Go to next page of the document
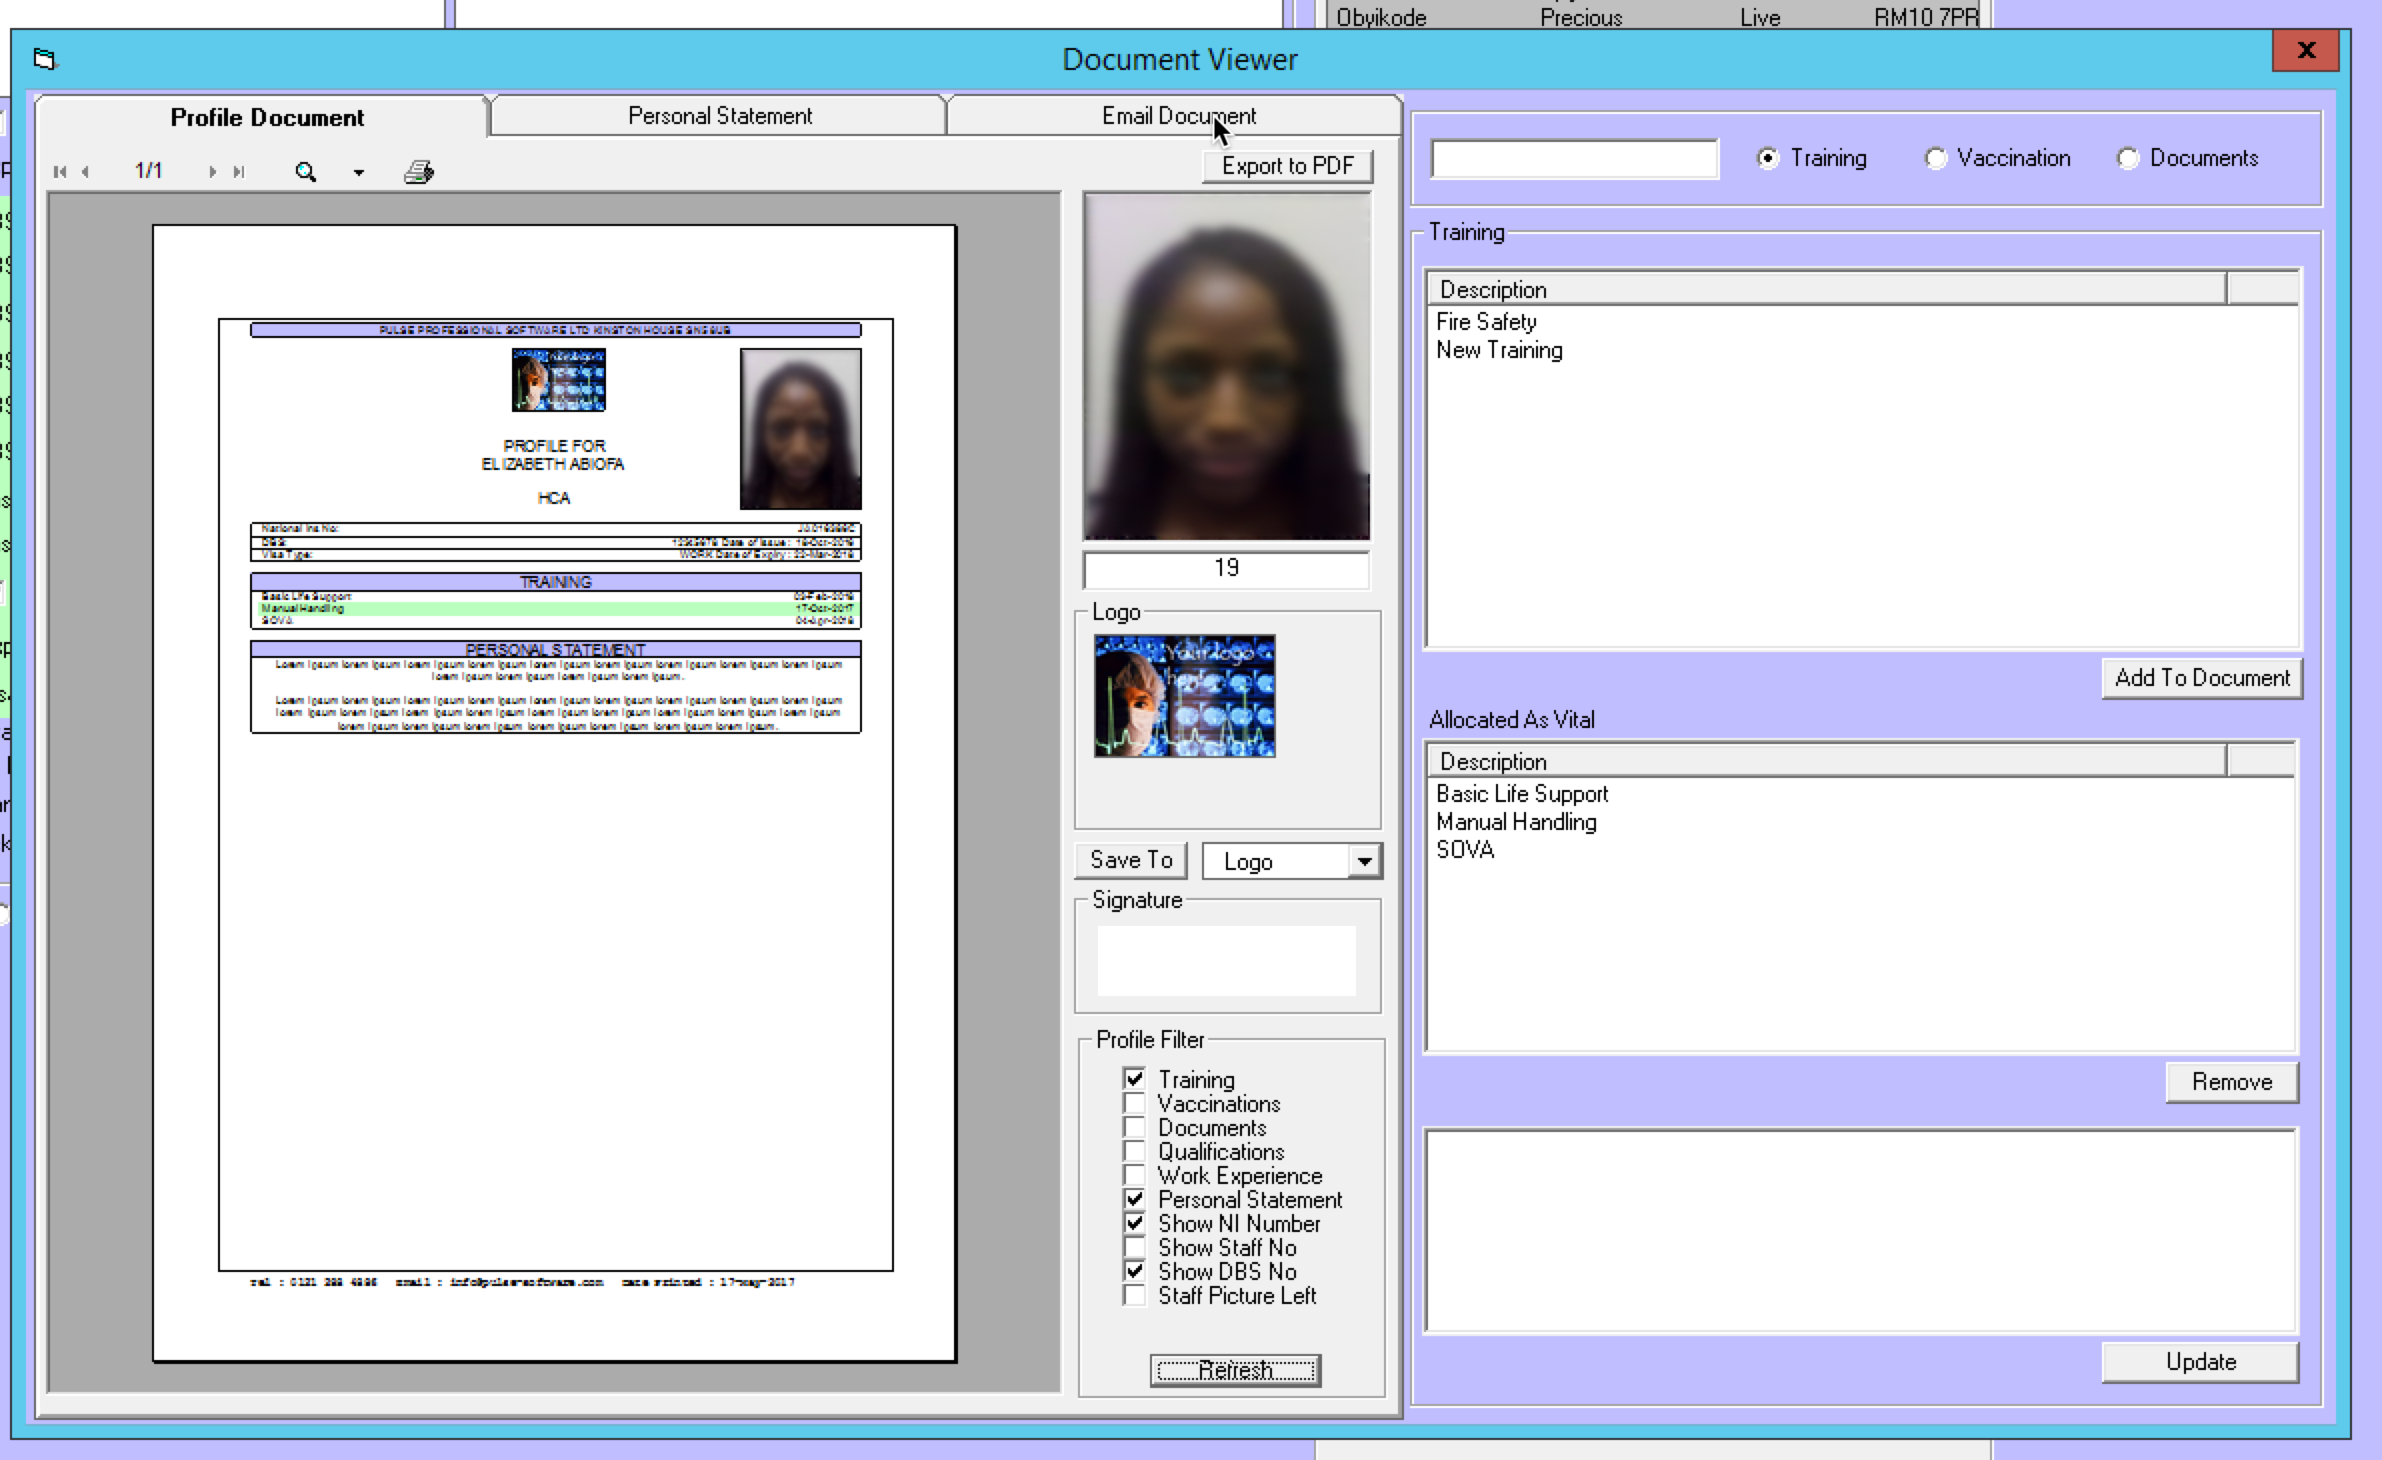This screenshot has width=2382, height=1460. click(212, 172)
